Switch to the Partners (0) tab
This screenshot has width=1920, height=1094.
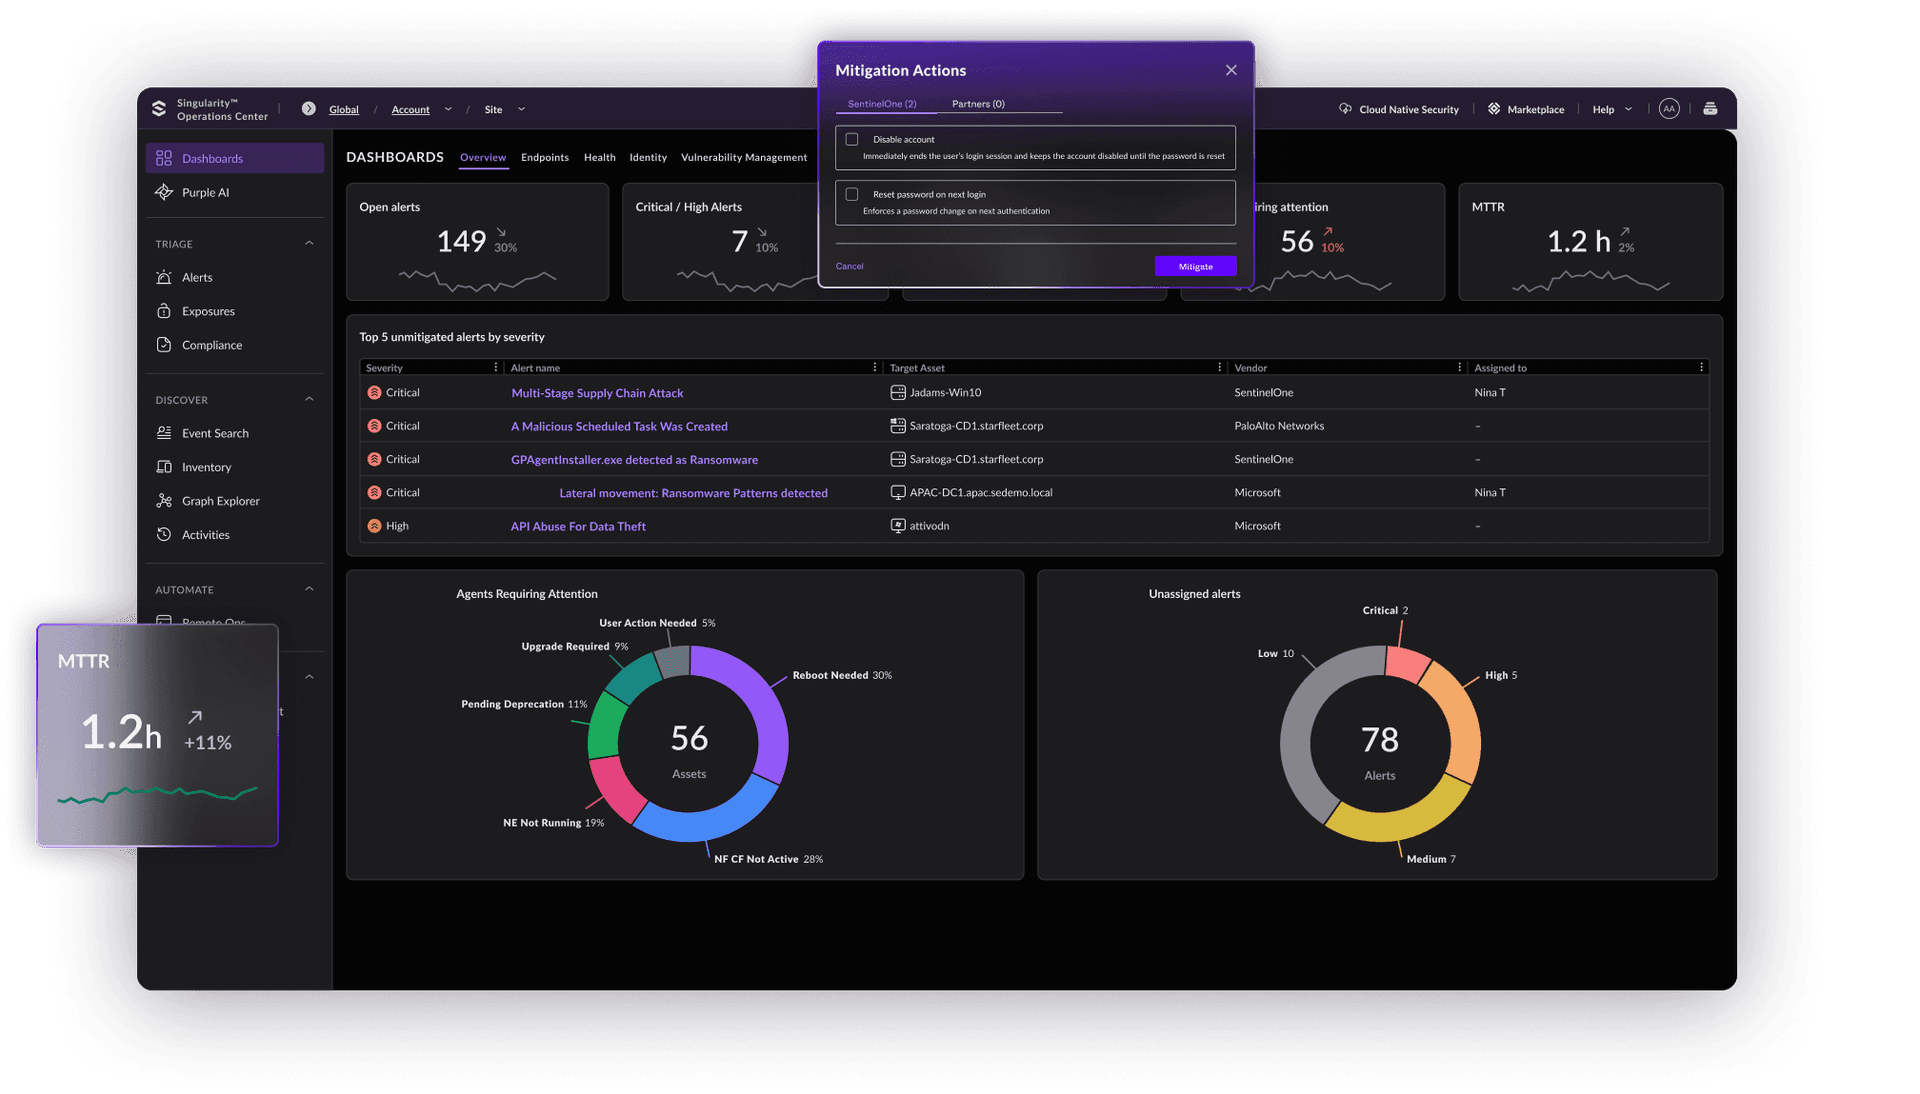tap(978, 104)
